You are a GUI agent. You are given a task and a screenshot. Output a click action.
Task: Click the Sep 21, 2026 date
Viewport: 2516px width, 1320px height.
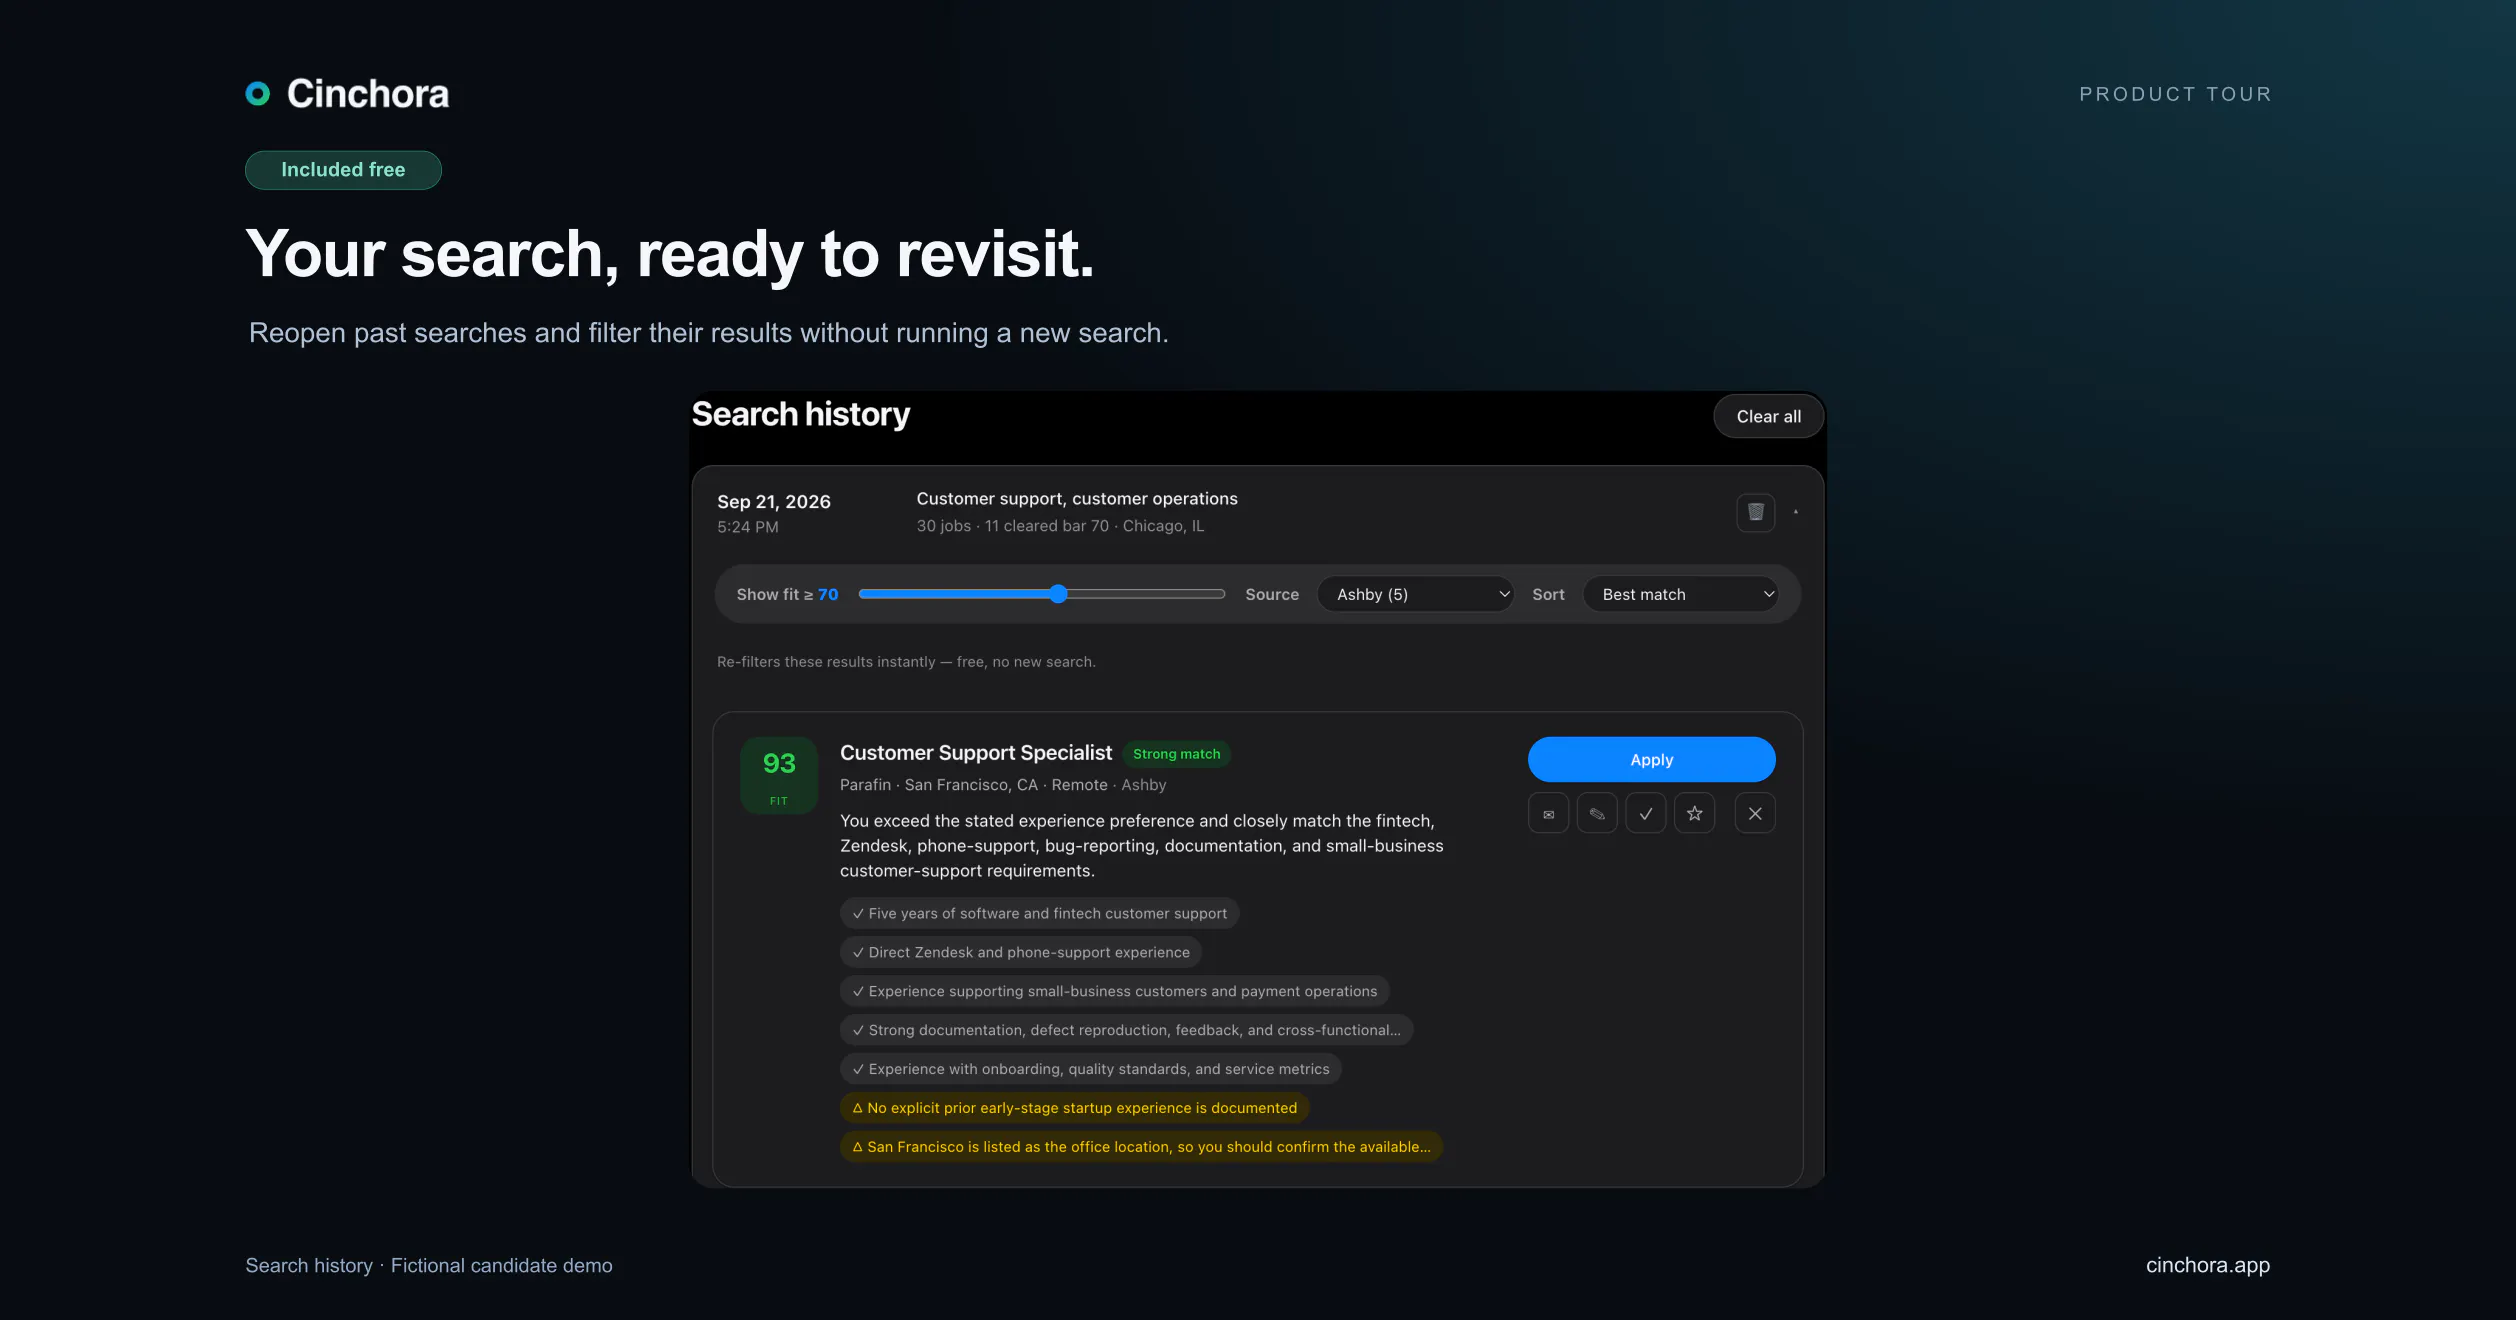774,501
